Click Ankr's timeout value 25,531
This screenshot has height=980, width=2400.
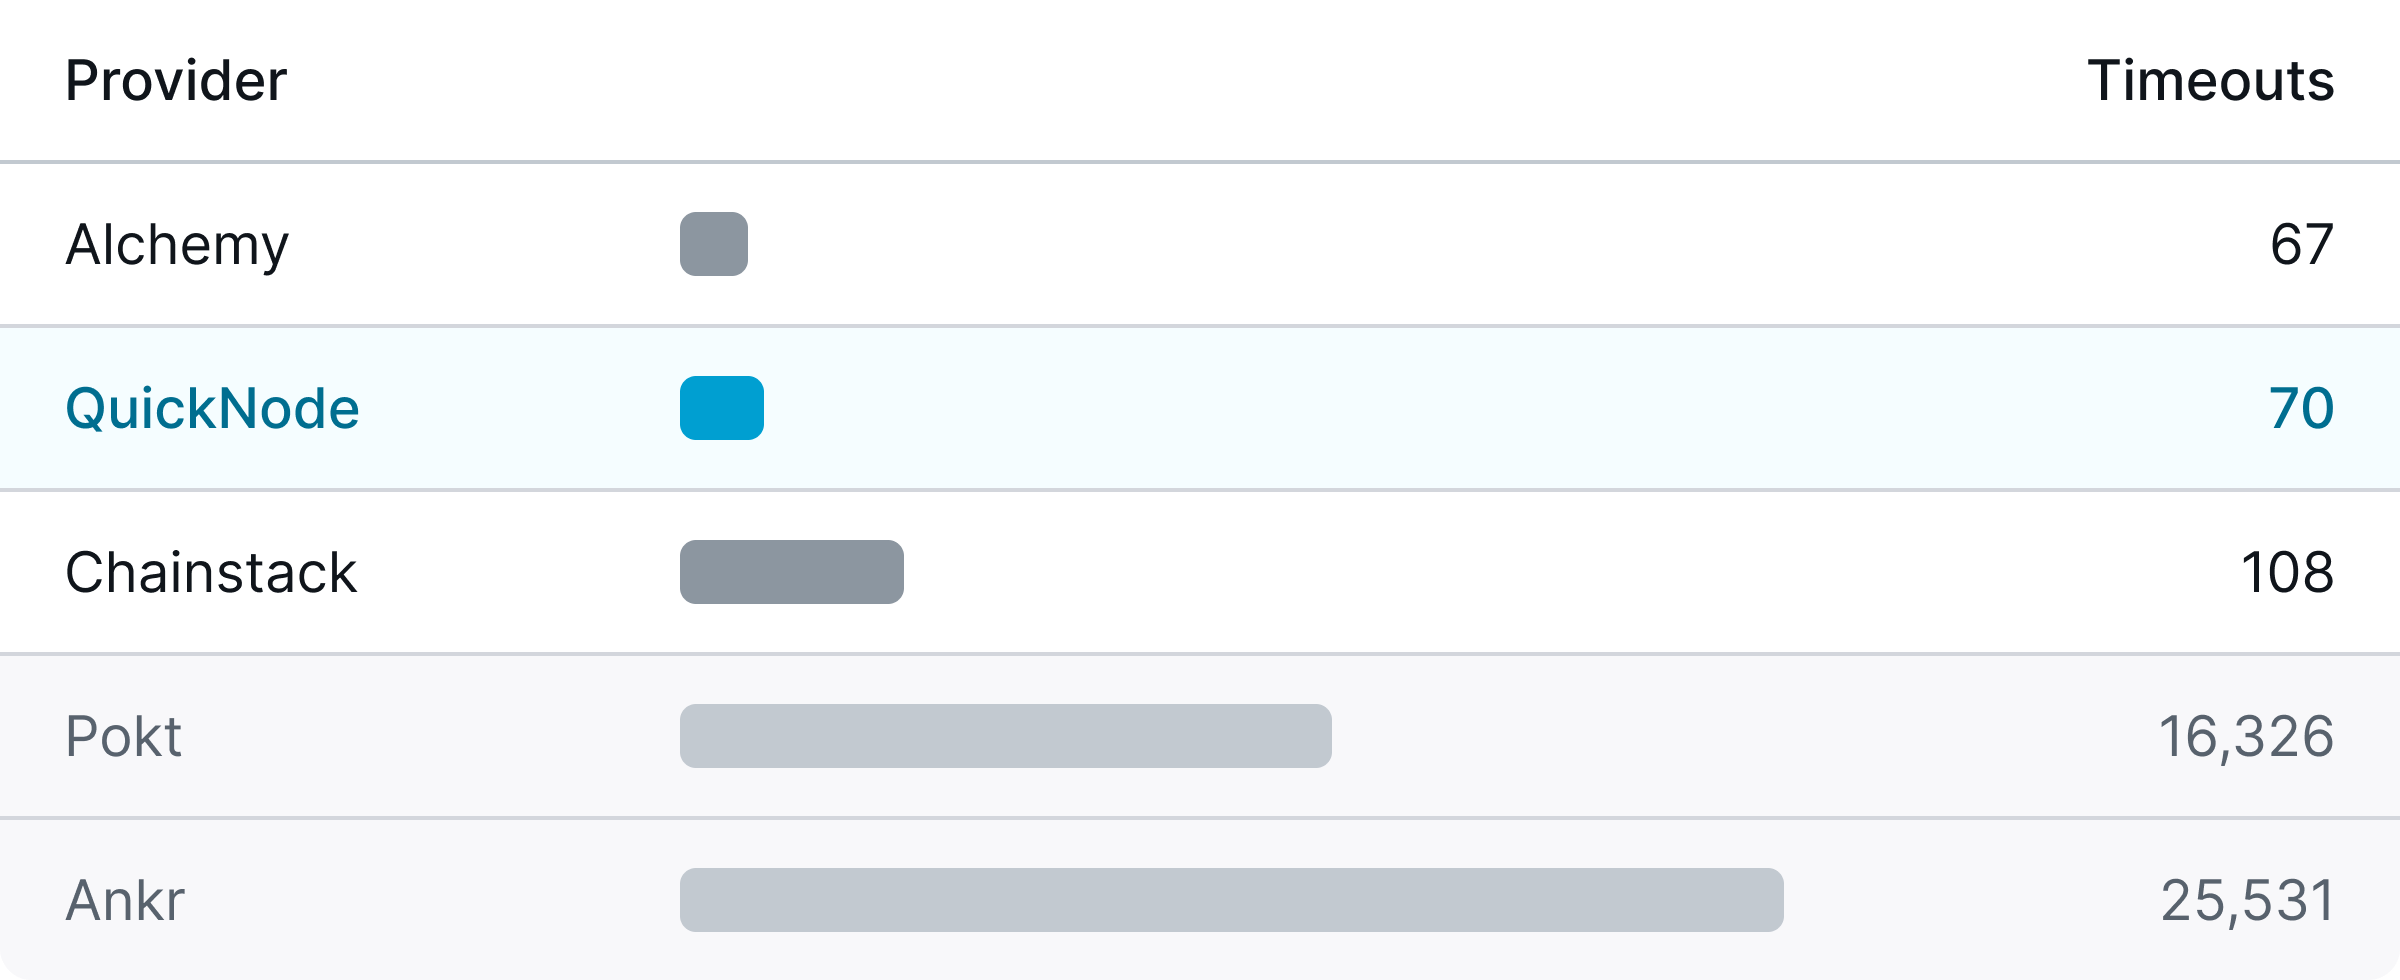tap(2247, 902)
